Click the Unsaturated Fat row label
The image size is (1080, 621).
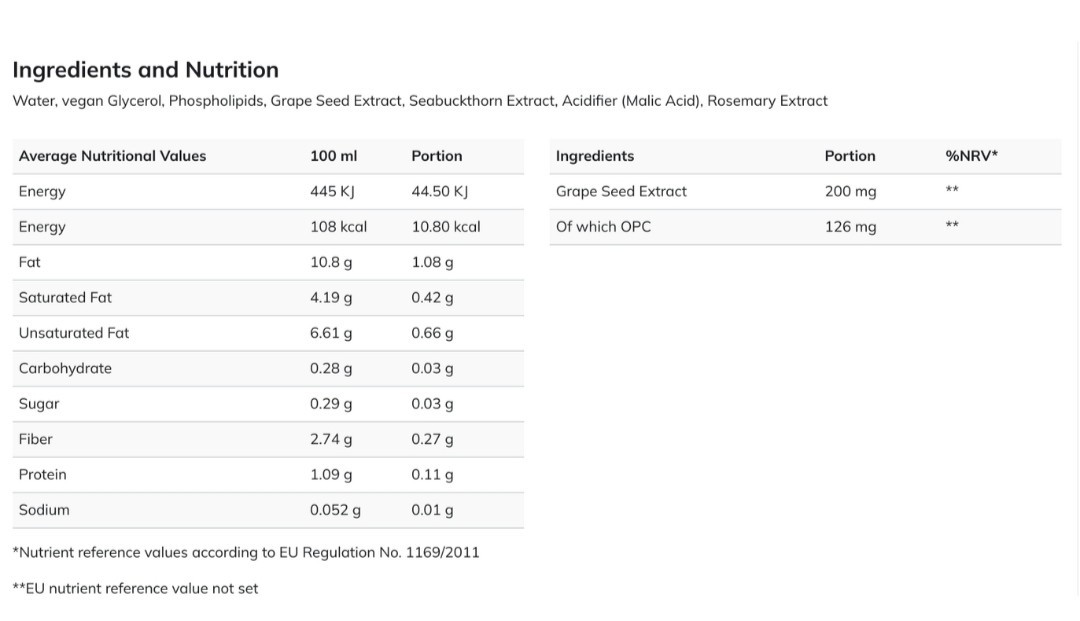74,333
